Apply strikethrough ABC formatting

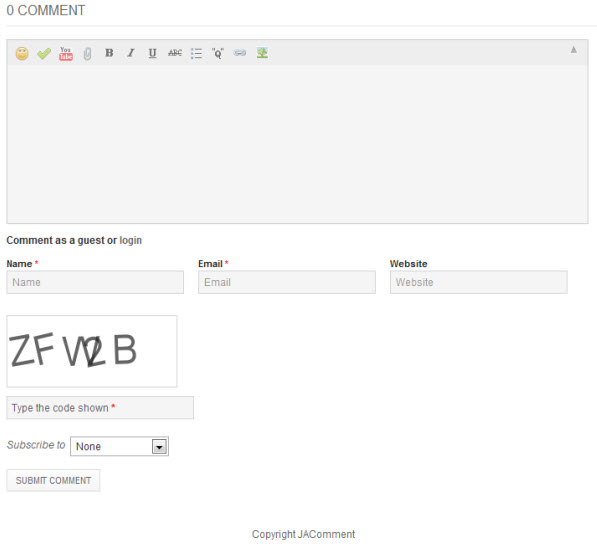[x=175, y=53]
